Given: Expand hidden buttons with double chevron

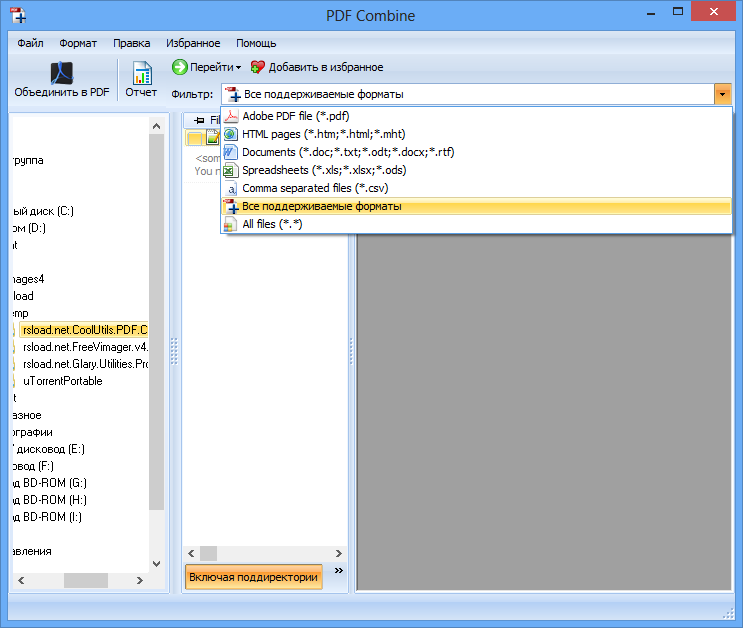Looking at the screenshot, I should pyautogui.click(x=338, y=570).
